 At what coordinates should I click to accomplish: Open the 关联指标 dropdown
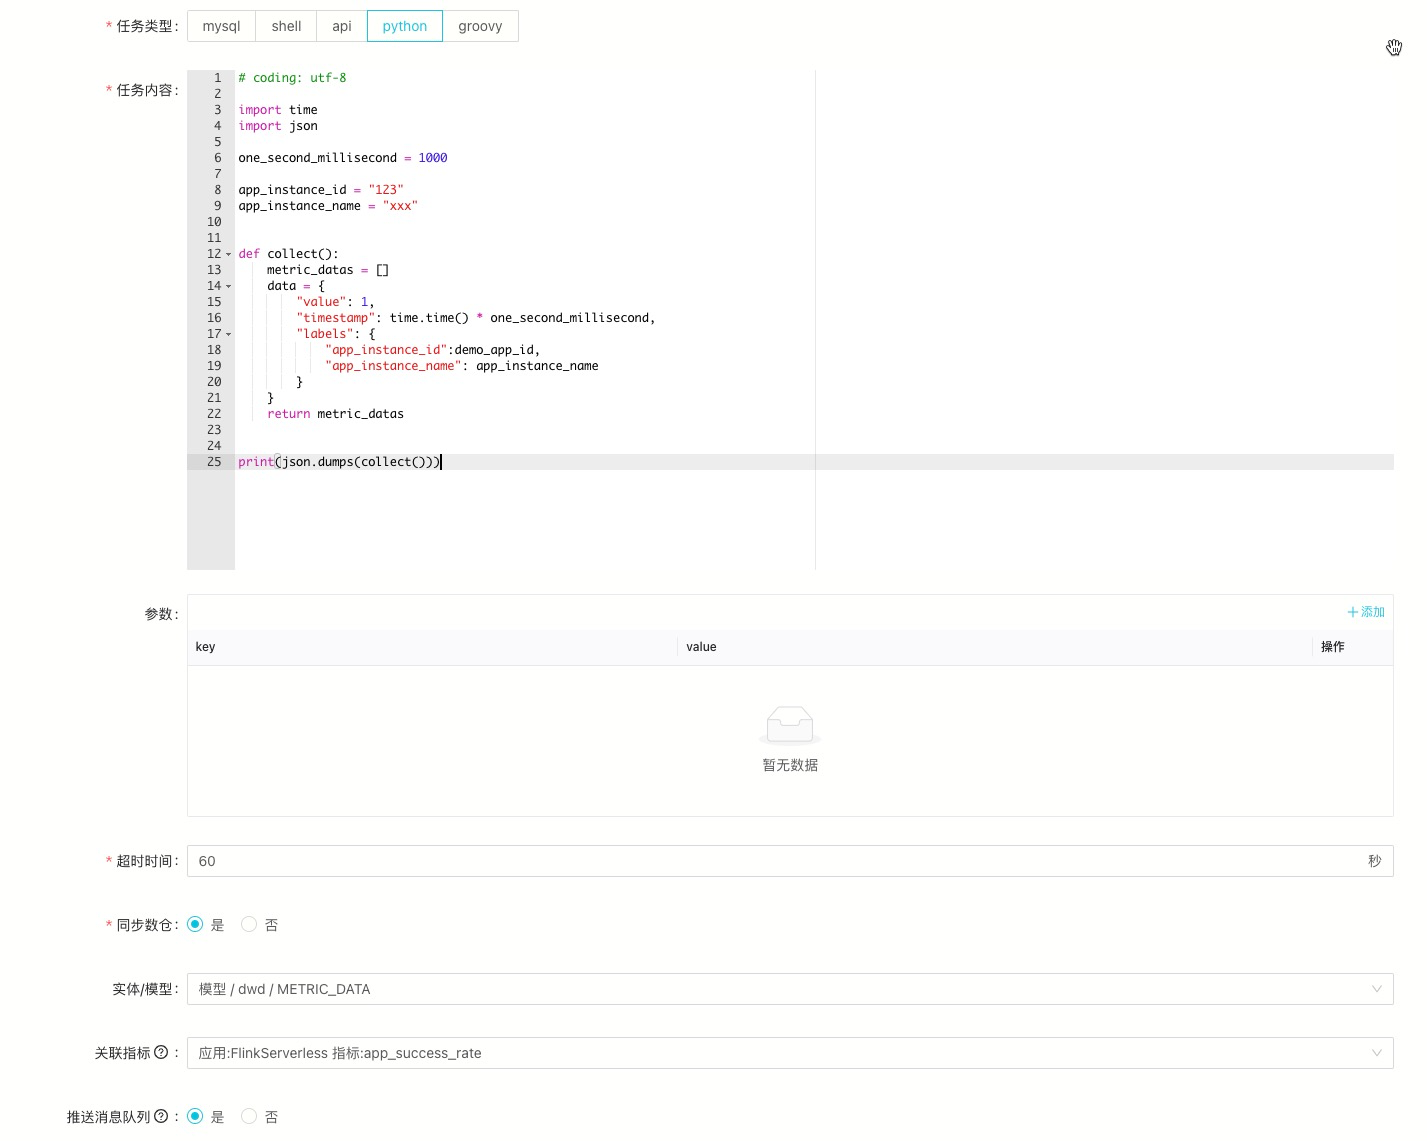[789, 1053]
